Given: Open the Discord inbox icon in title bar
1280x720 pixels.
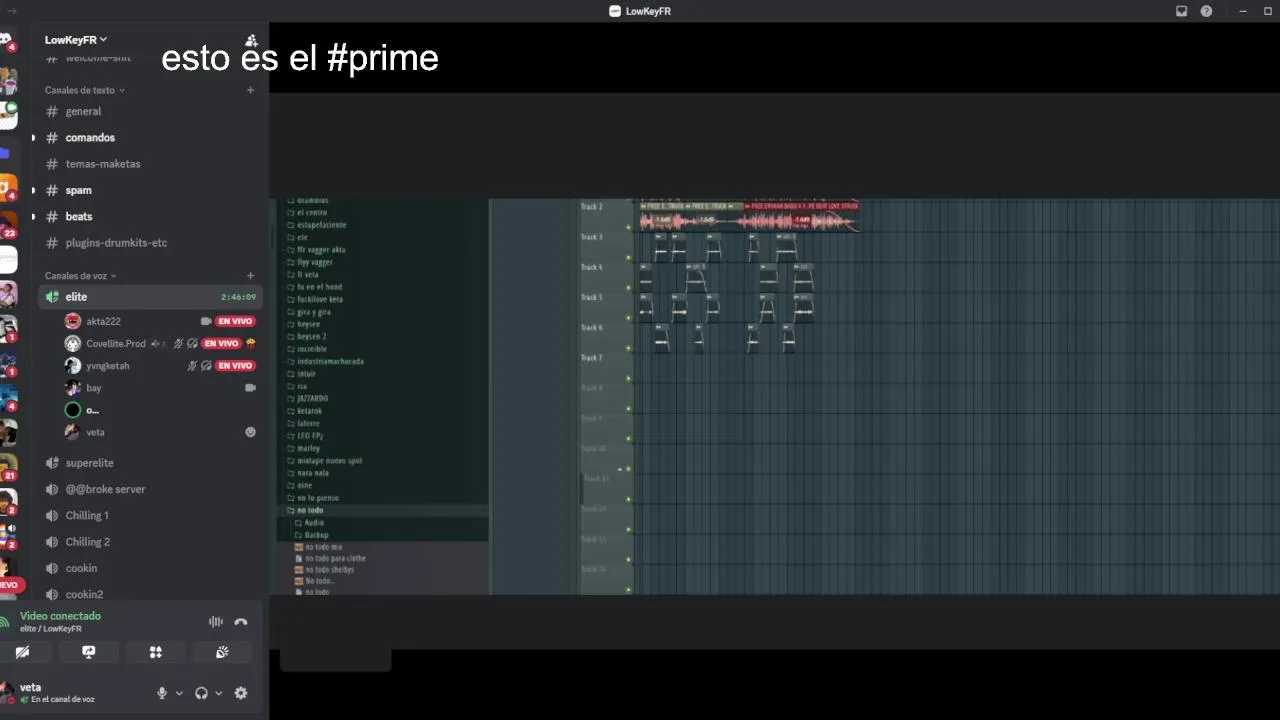Looking at the screenshot, I should click(x=1181, y=11).
